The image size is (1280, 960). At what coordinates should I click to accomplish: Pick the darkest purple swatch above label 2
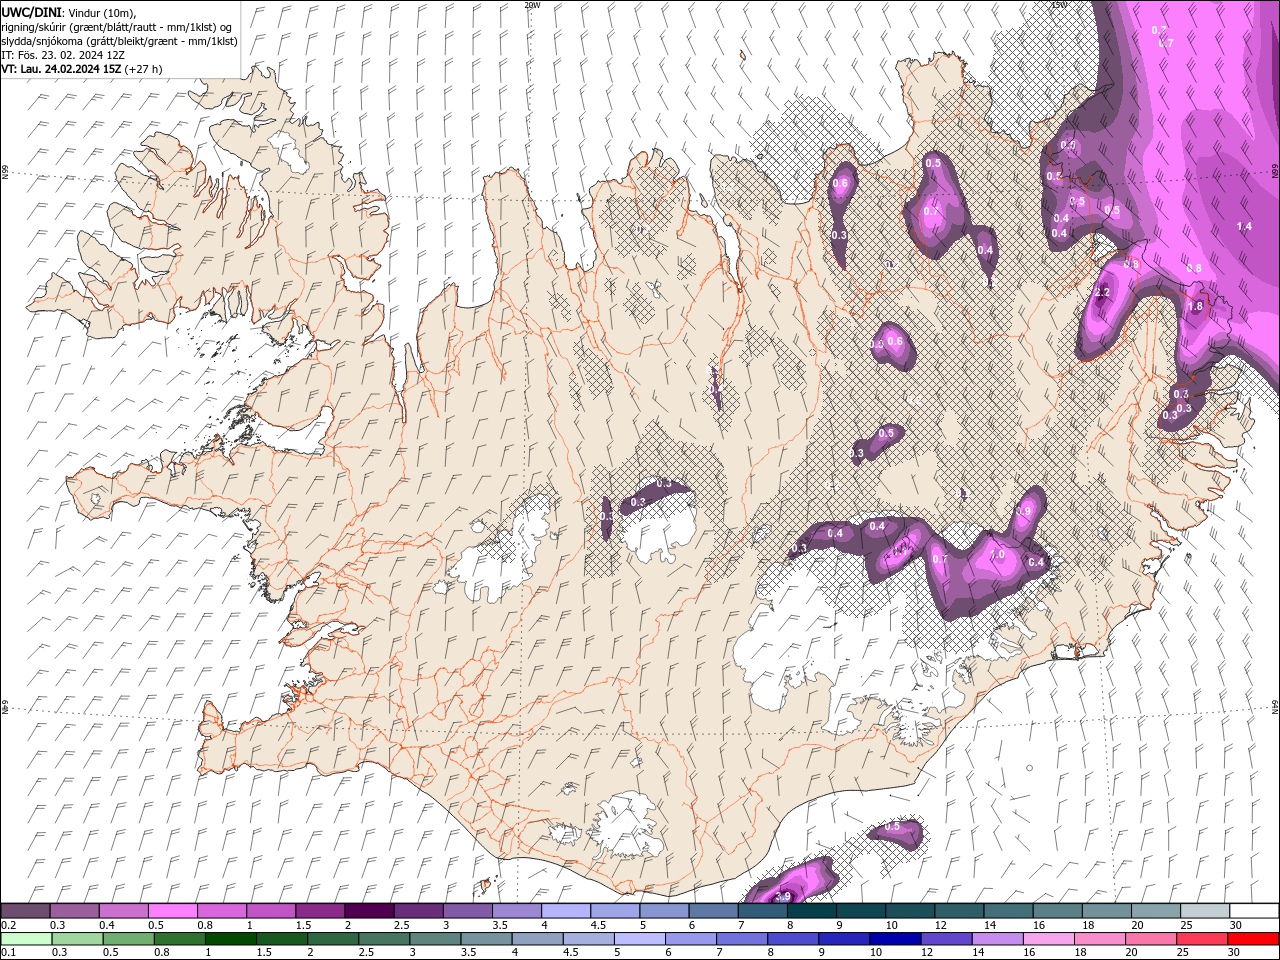tap(369, 911)
